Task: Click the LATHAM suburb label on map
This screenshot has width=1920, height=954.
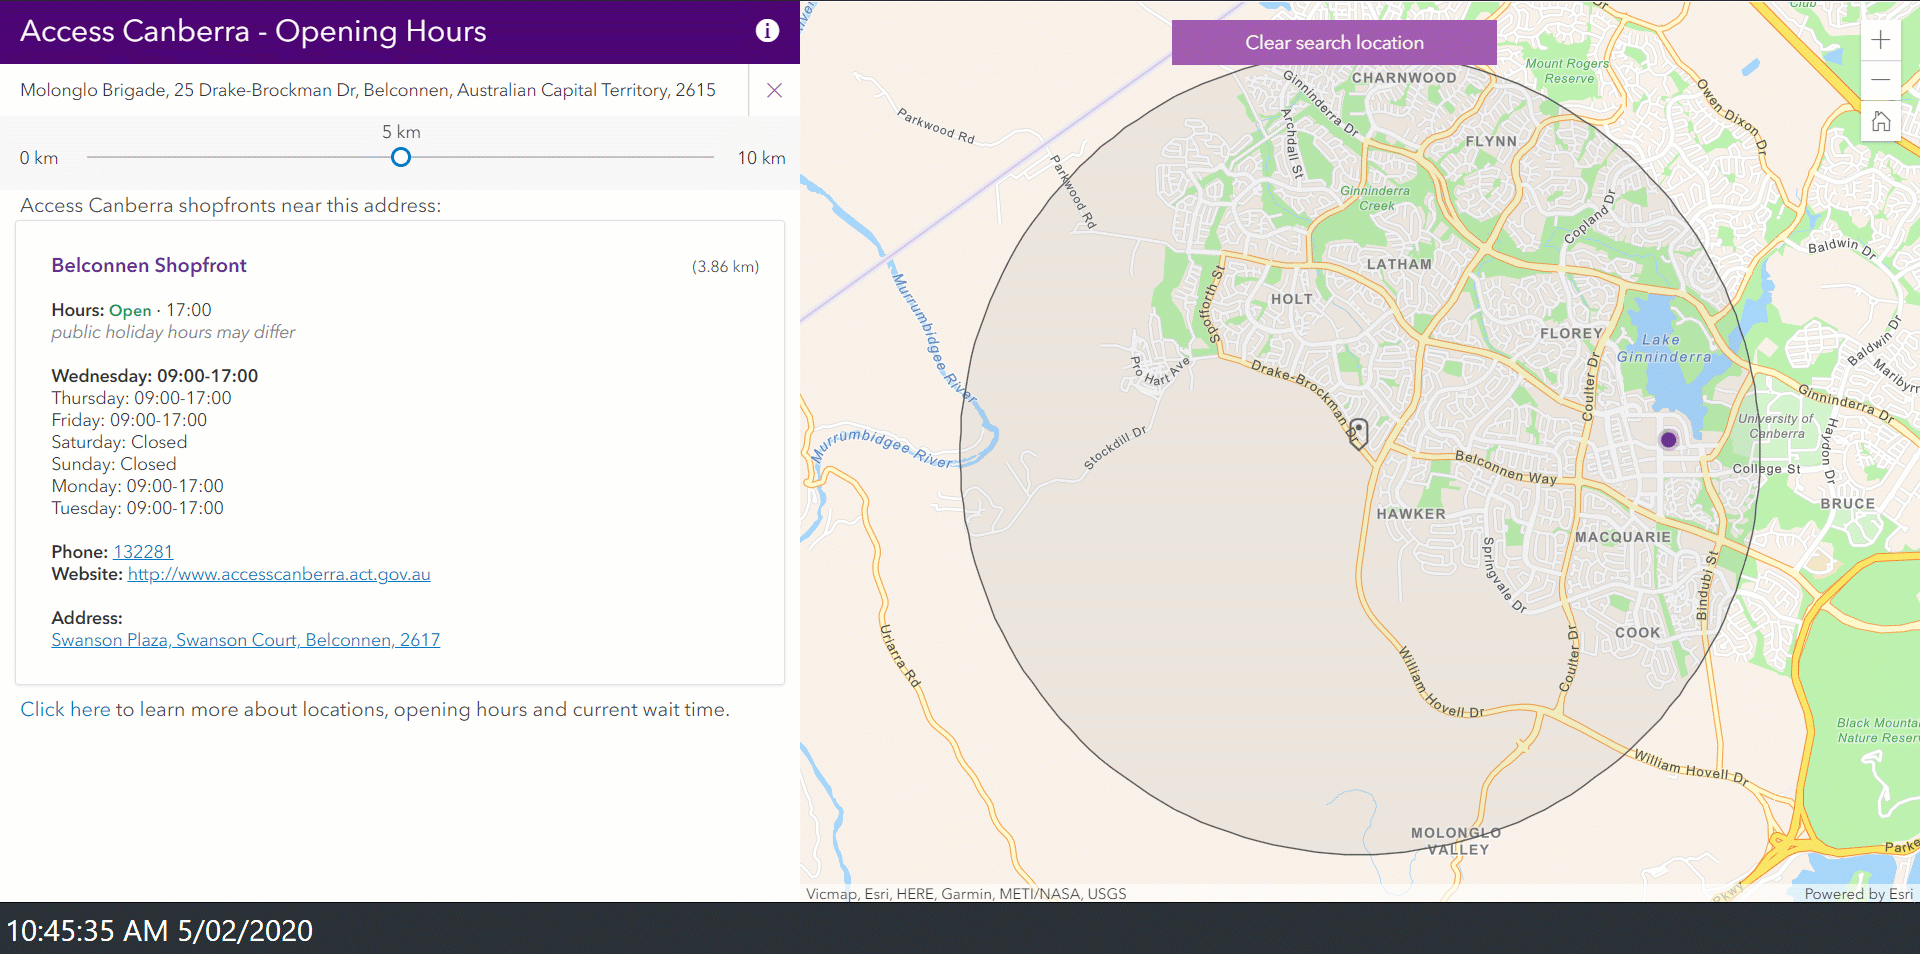Action: point(1399,265)
